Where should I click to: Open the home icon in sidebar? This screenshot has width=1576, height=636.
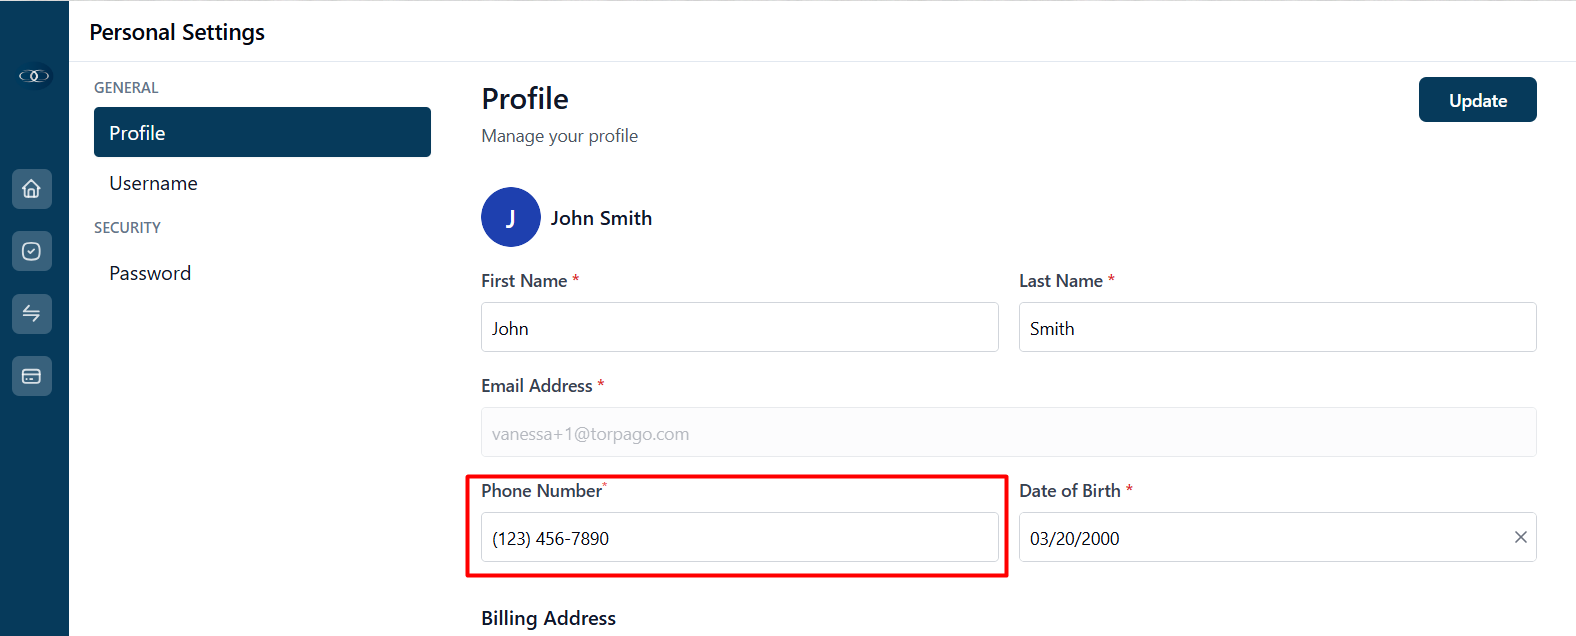point(32,189)
